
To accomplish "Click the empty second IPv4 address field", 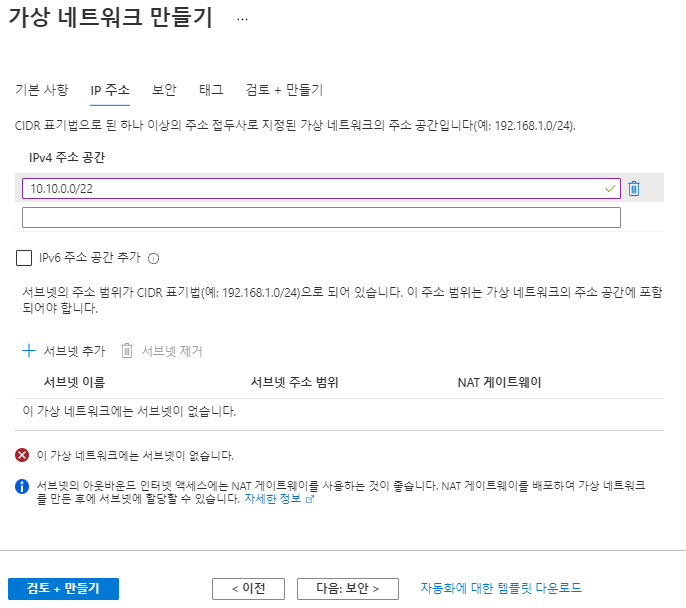I will (321, 217).
